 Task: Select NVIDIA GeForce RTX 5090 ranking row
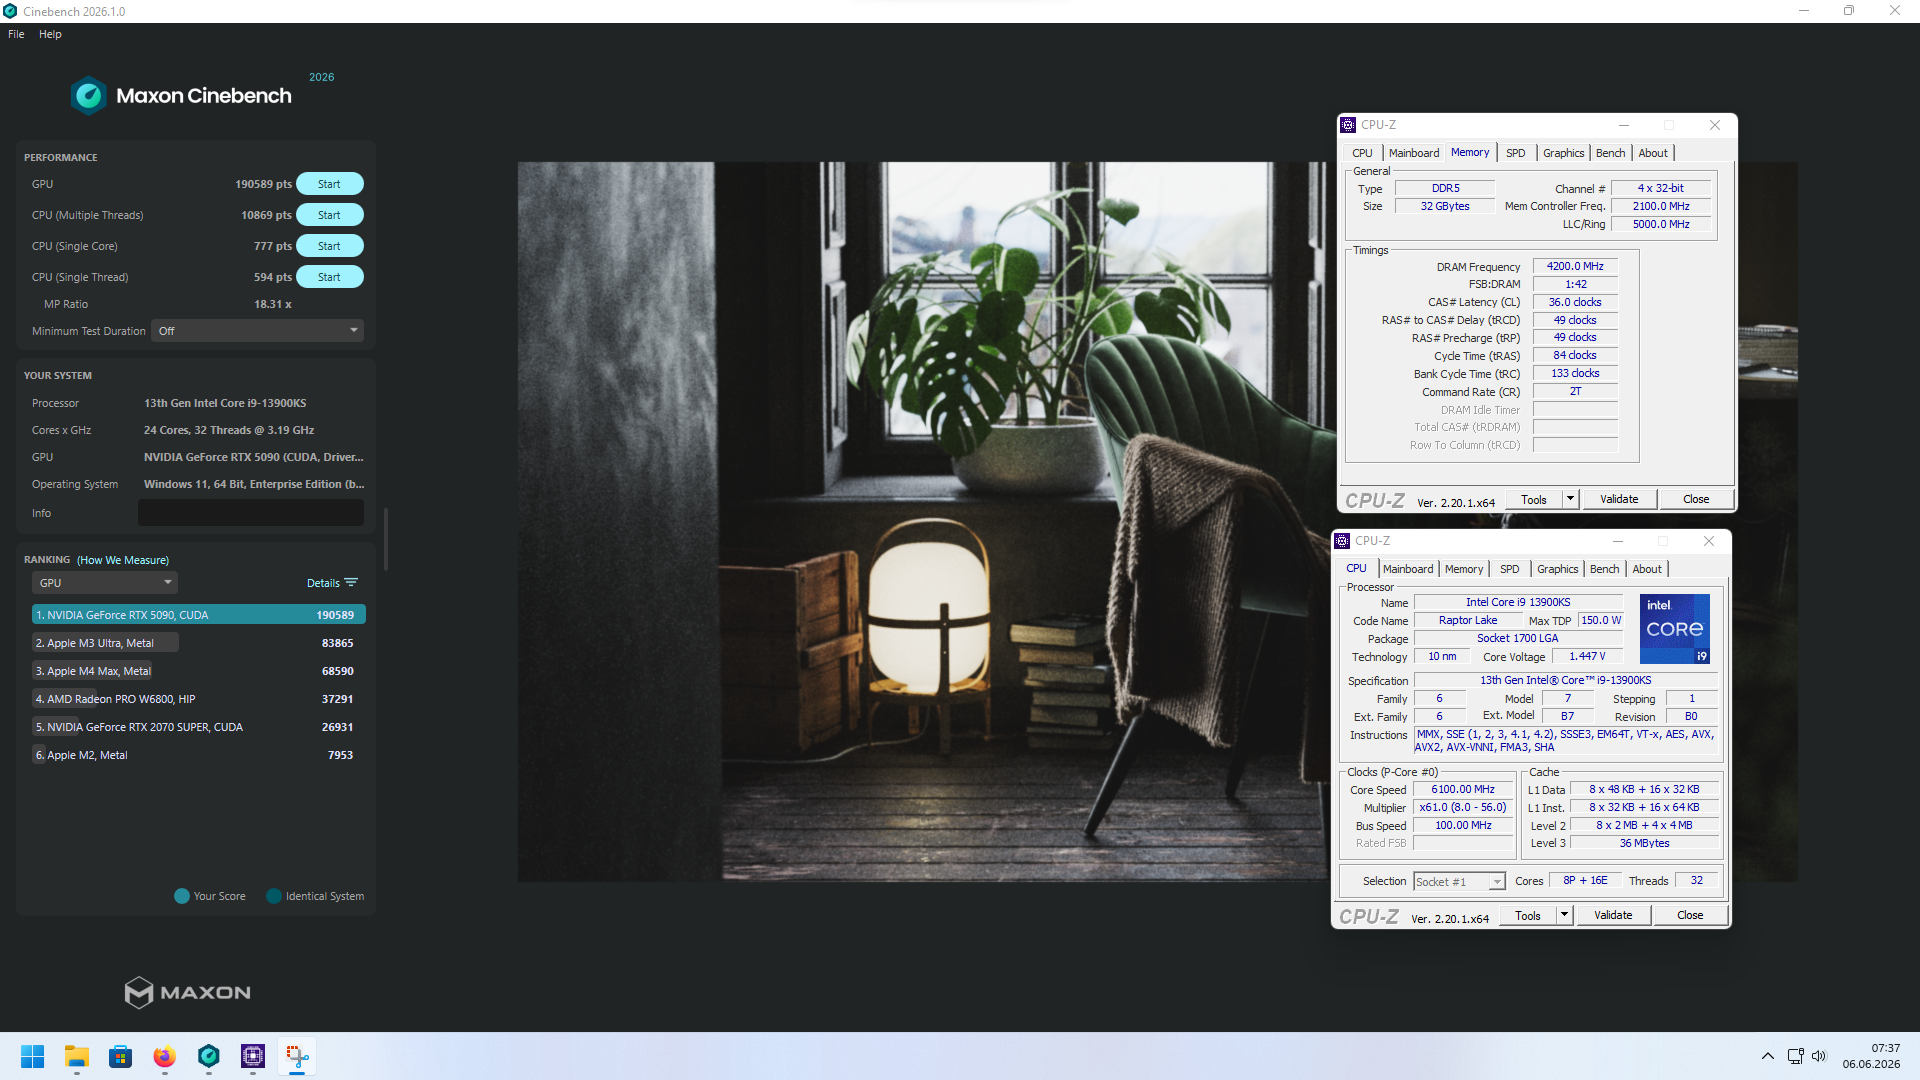pyautogui.click(x=199, y=615)
